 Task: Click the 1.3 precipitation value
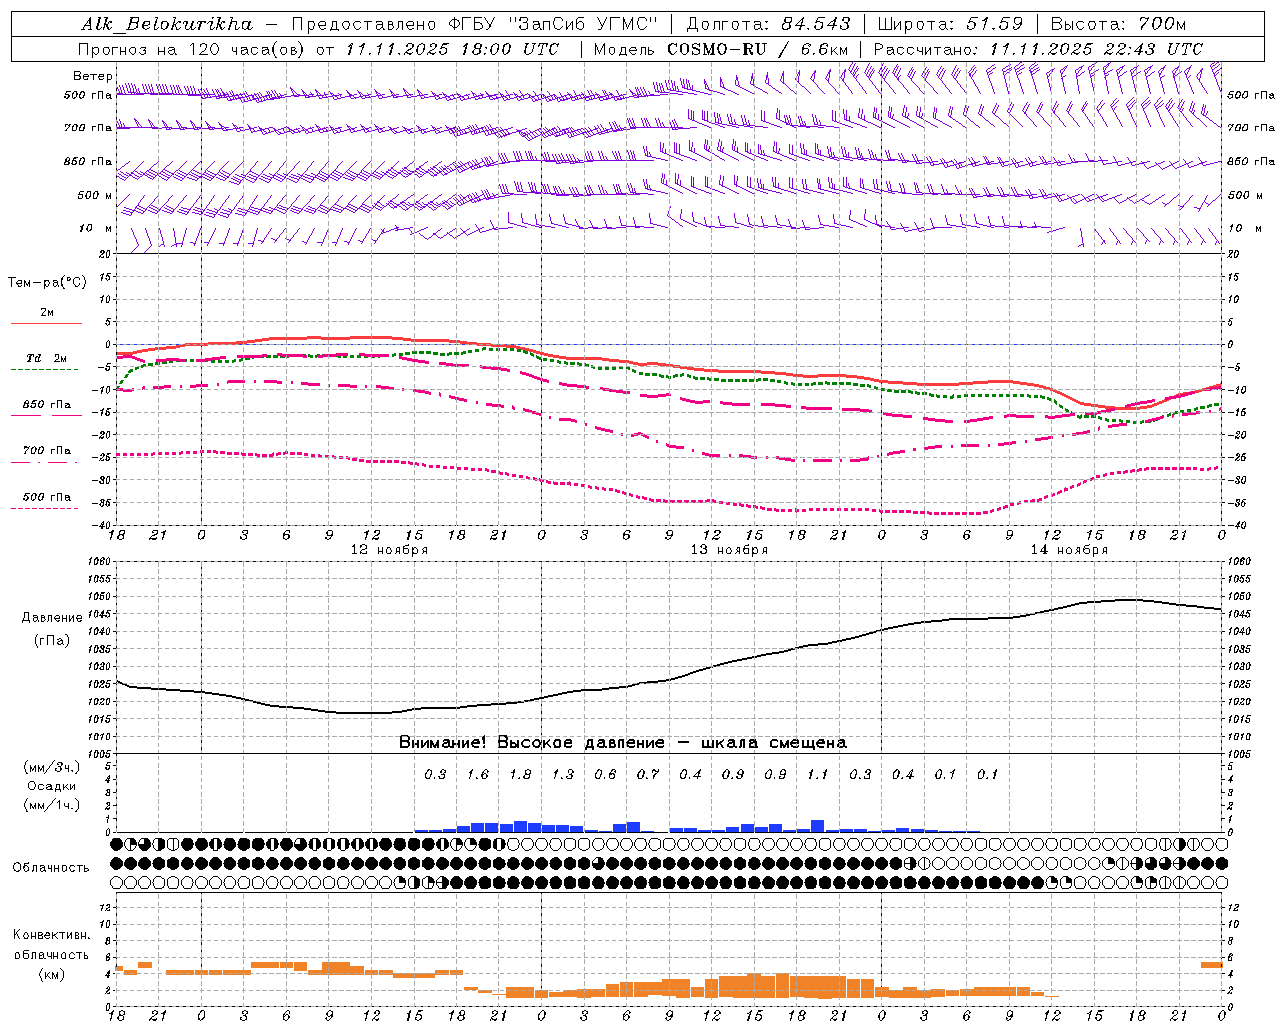click(563, 775)
